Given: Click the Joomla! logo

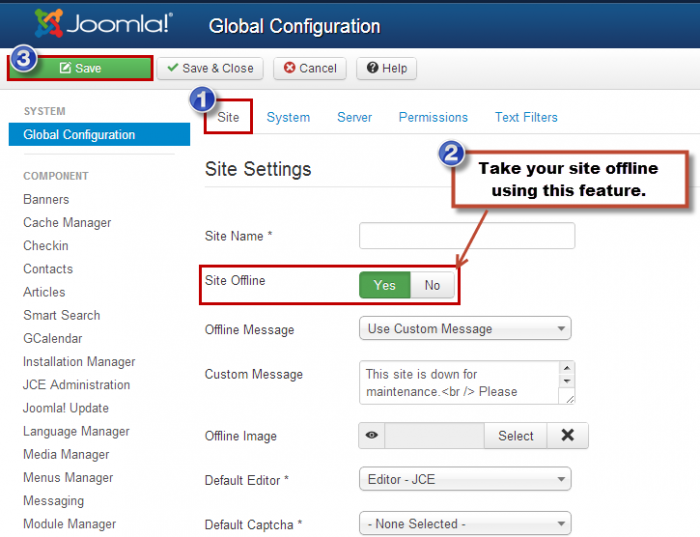Looking at the screenshot, I should click(x=104, y=23).
